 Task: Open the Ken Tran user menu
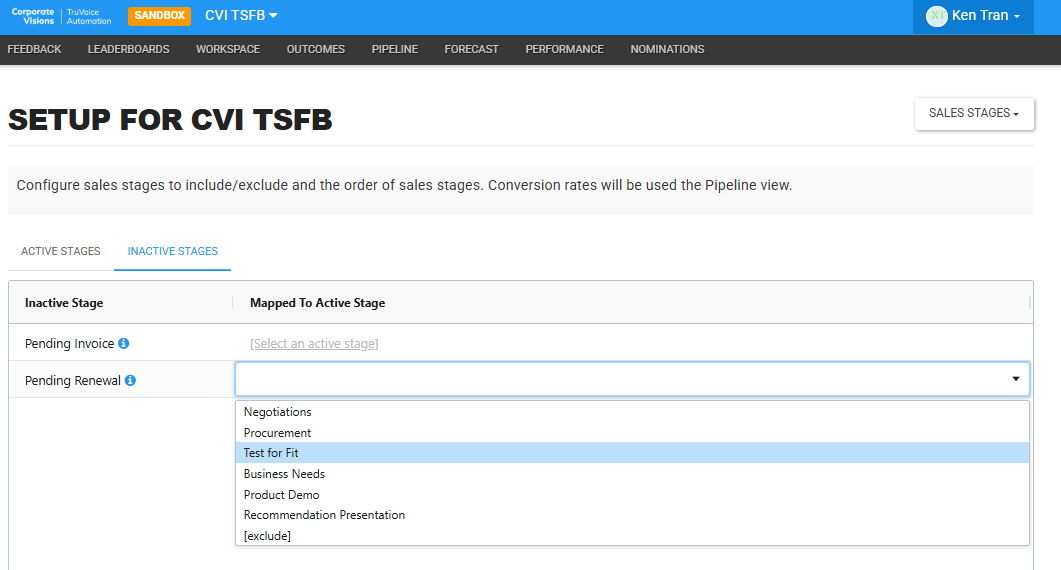973,16
